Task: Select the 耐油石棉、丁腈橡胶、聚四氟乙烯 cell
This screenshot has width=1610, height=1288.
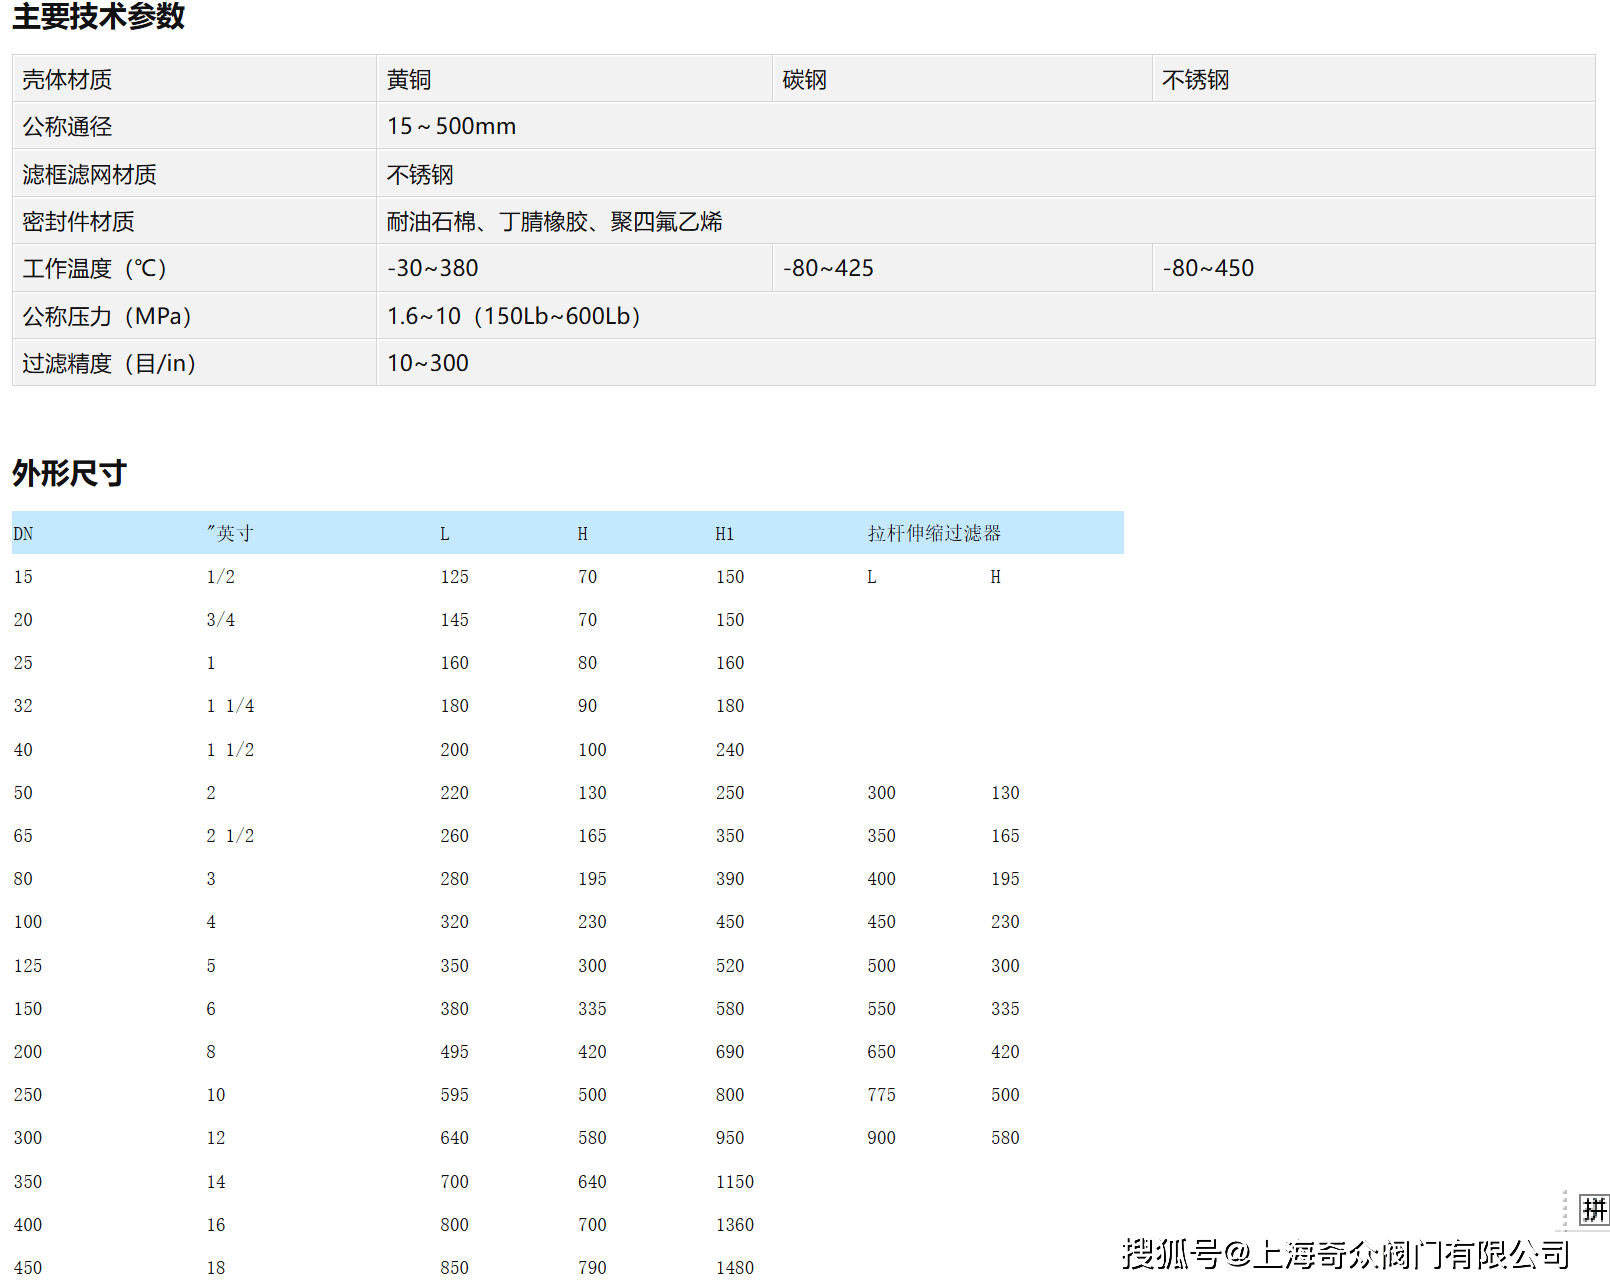Action: (554, 221)
